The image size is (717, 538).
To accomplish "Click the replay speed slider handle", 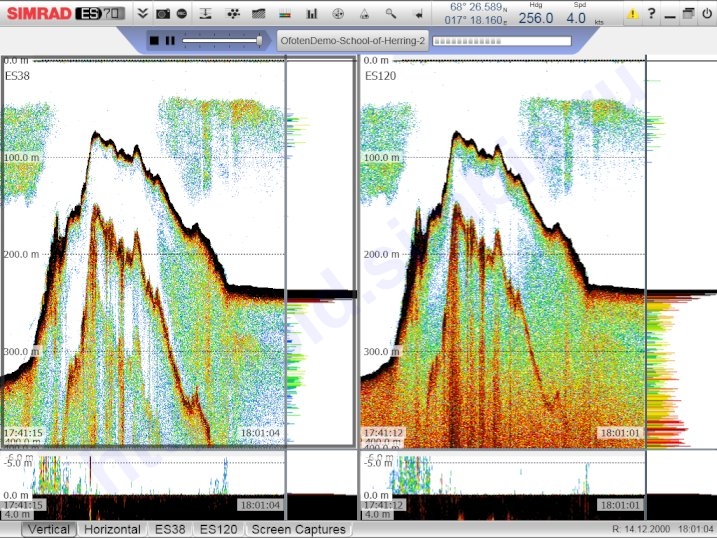I will tap(260, 40).
